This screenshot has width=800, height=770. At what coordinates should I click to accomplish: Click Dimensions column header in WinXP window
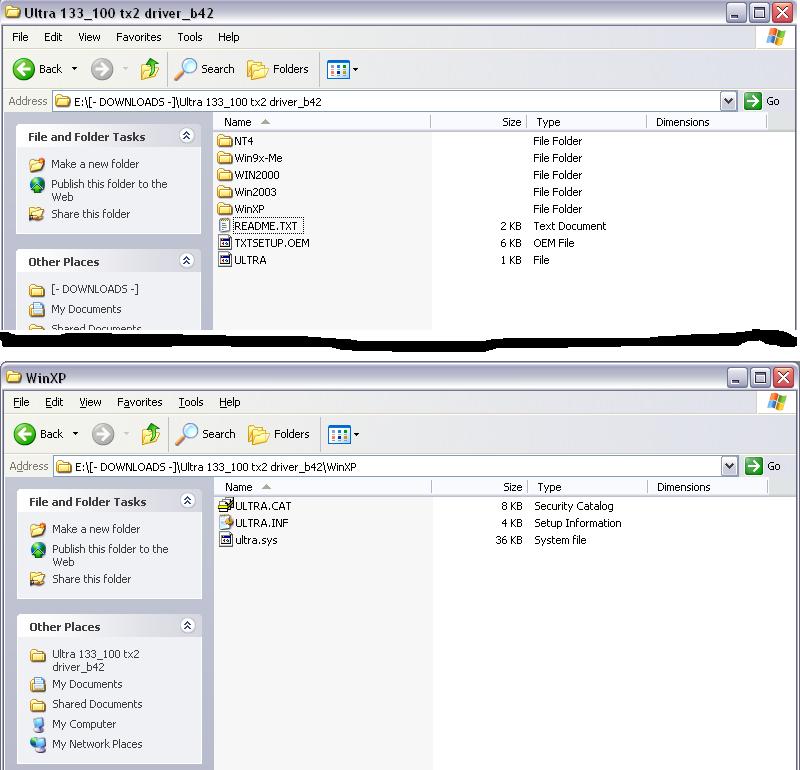click(x=707, y=487)
